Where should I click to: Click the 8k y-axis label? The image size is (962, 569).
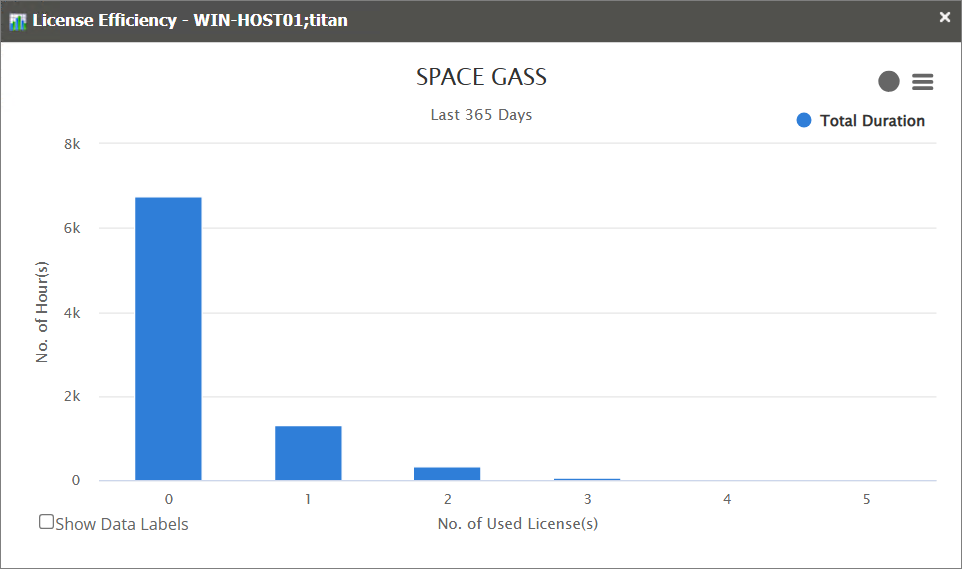coord(71,144)
